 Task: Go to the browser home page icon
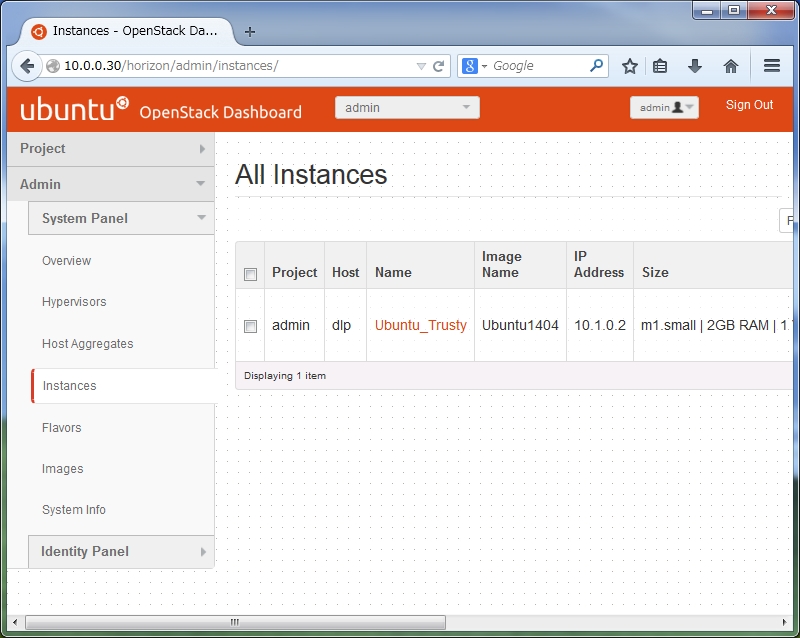pos(731,66)
